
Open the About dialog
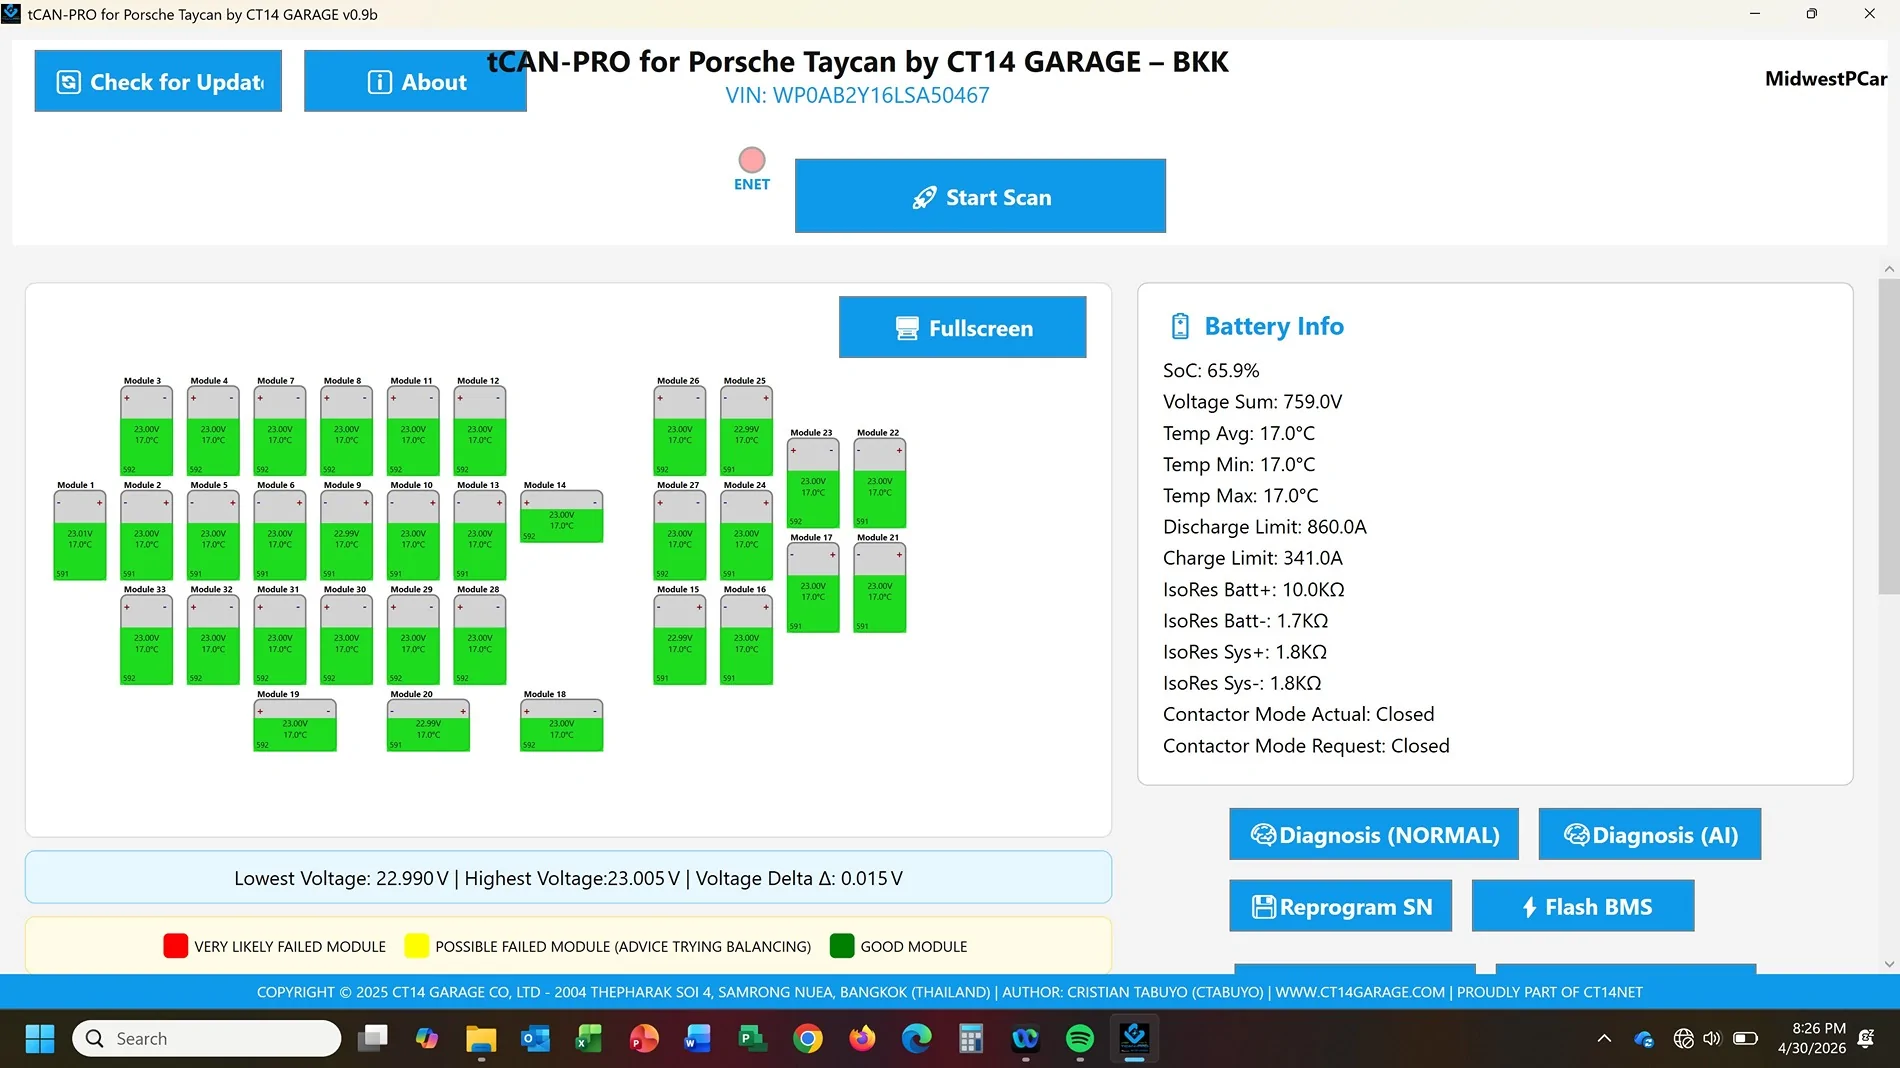(x=415, y=81)
